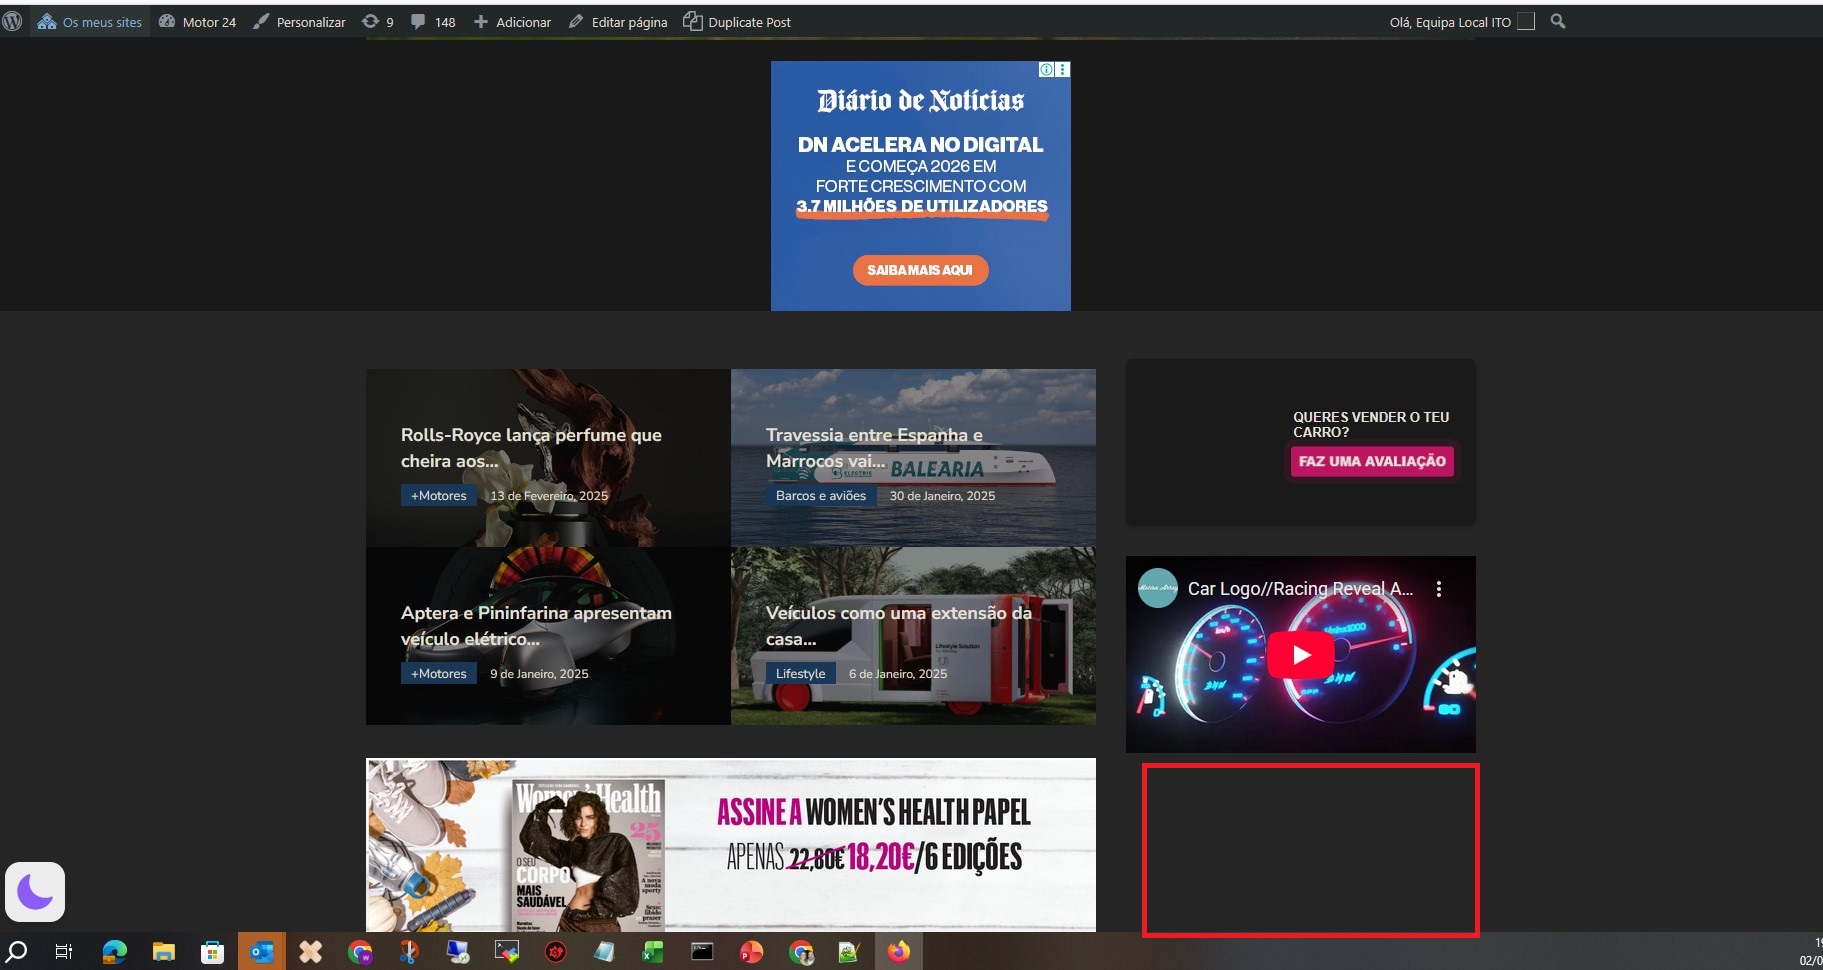Click the Adicionar plus icon

[481, 21]
